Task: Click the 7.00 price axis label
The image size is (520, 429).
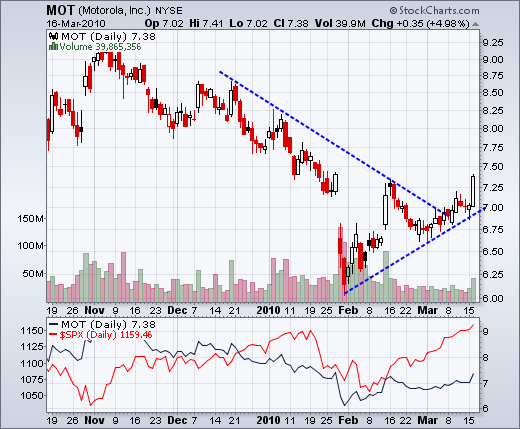Action: [x=494, y=207]
